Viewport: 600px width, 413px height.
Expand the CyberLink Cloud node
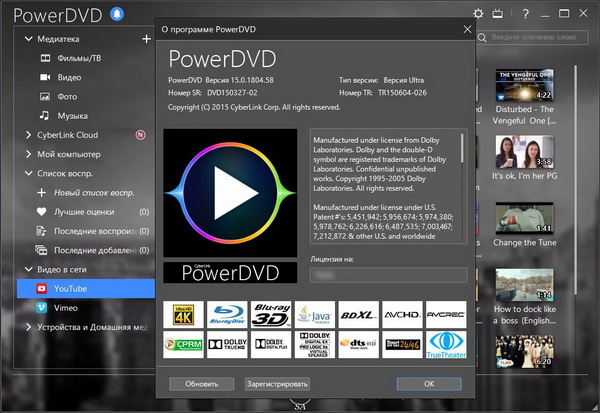coord(28,135)
